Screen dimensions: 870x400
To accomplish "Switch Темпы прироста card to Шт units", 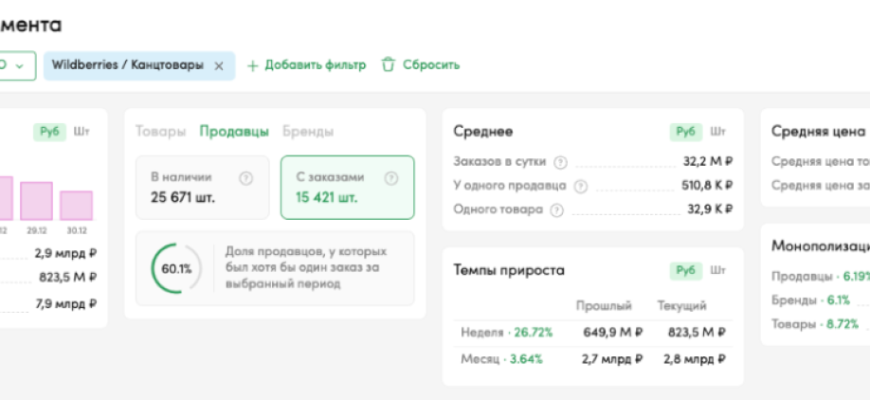I will pyautogui.click(x=718, y=270).
